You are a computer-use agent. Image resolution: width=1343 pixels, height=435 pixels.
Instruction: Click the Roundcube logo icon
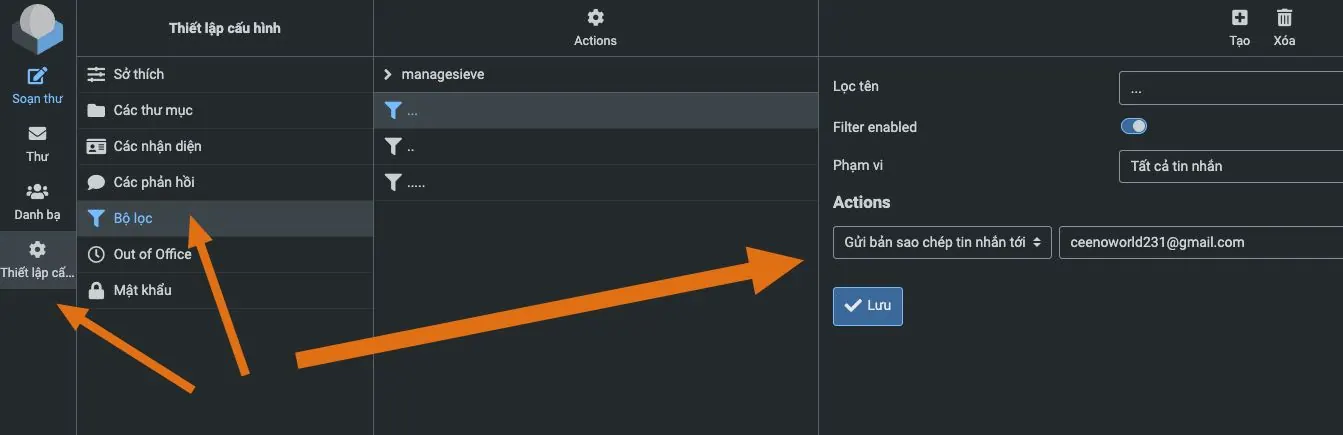(37, 28)
